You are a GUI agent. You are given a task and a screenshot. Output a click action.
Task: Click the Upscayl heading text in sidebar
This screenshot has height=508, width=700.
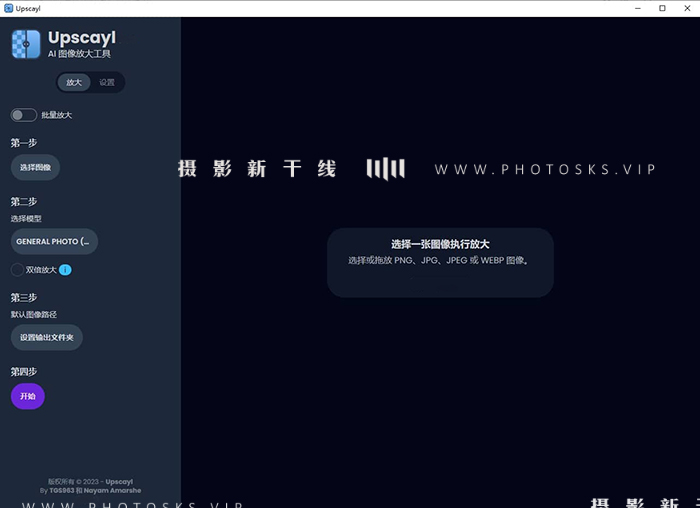click(82, 38)
